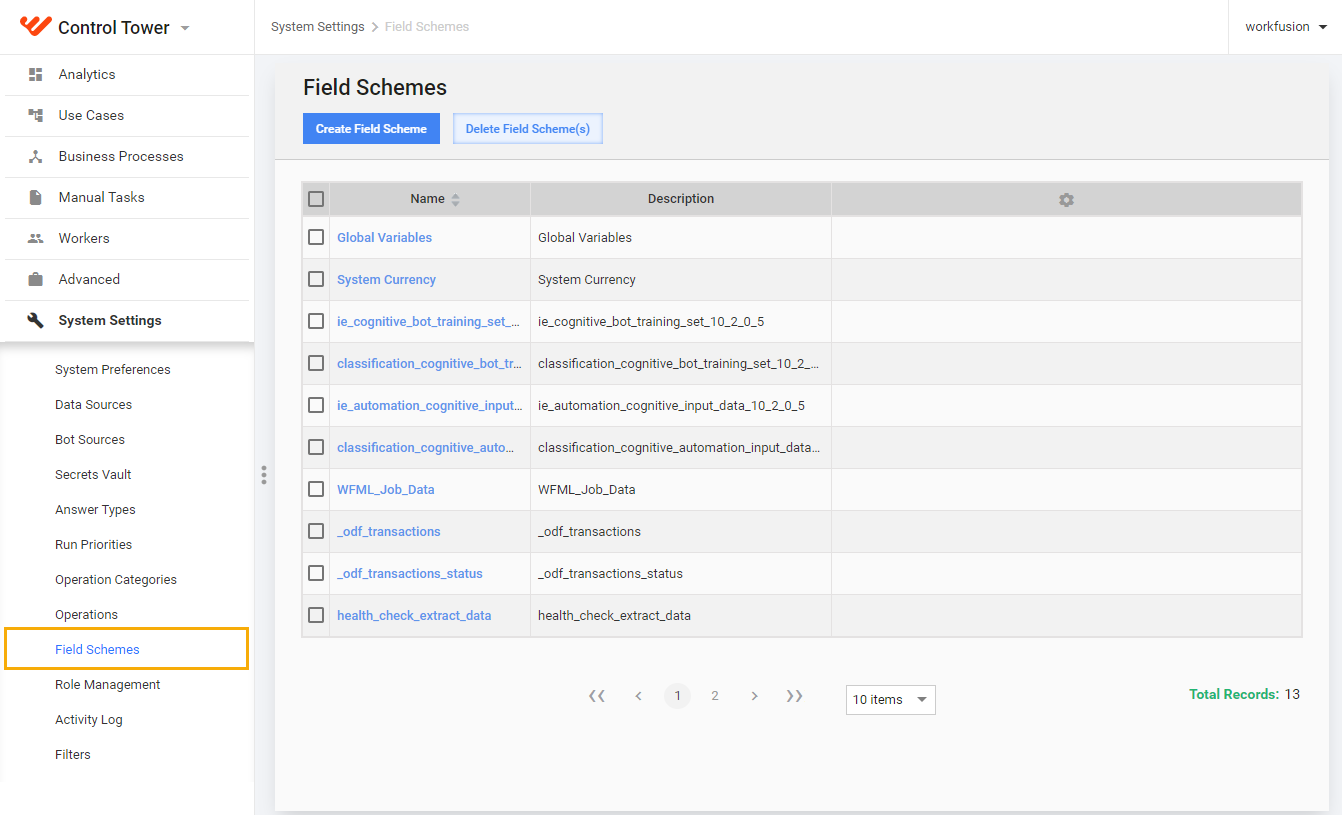
Task: Check health_check_extract_data row checkbox
Action: (x=316, y=615)
